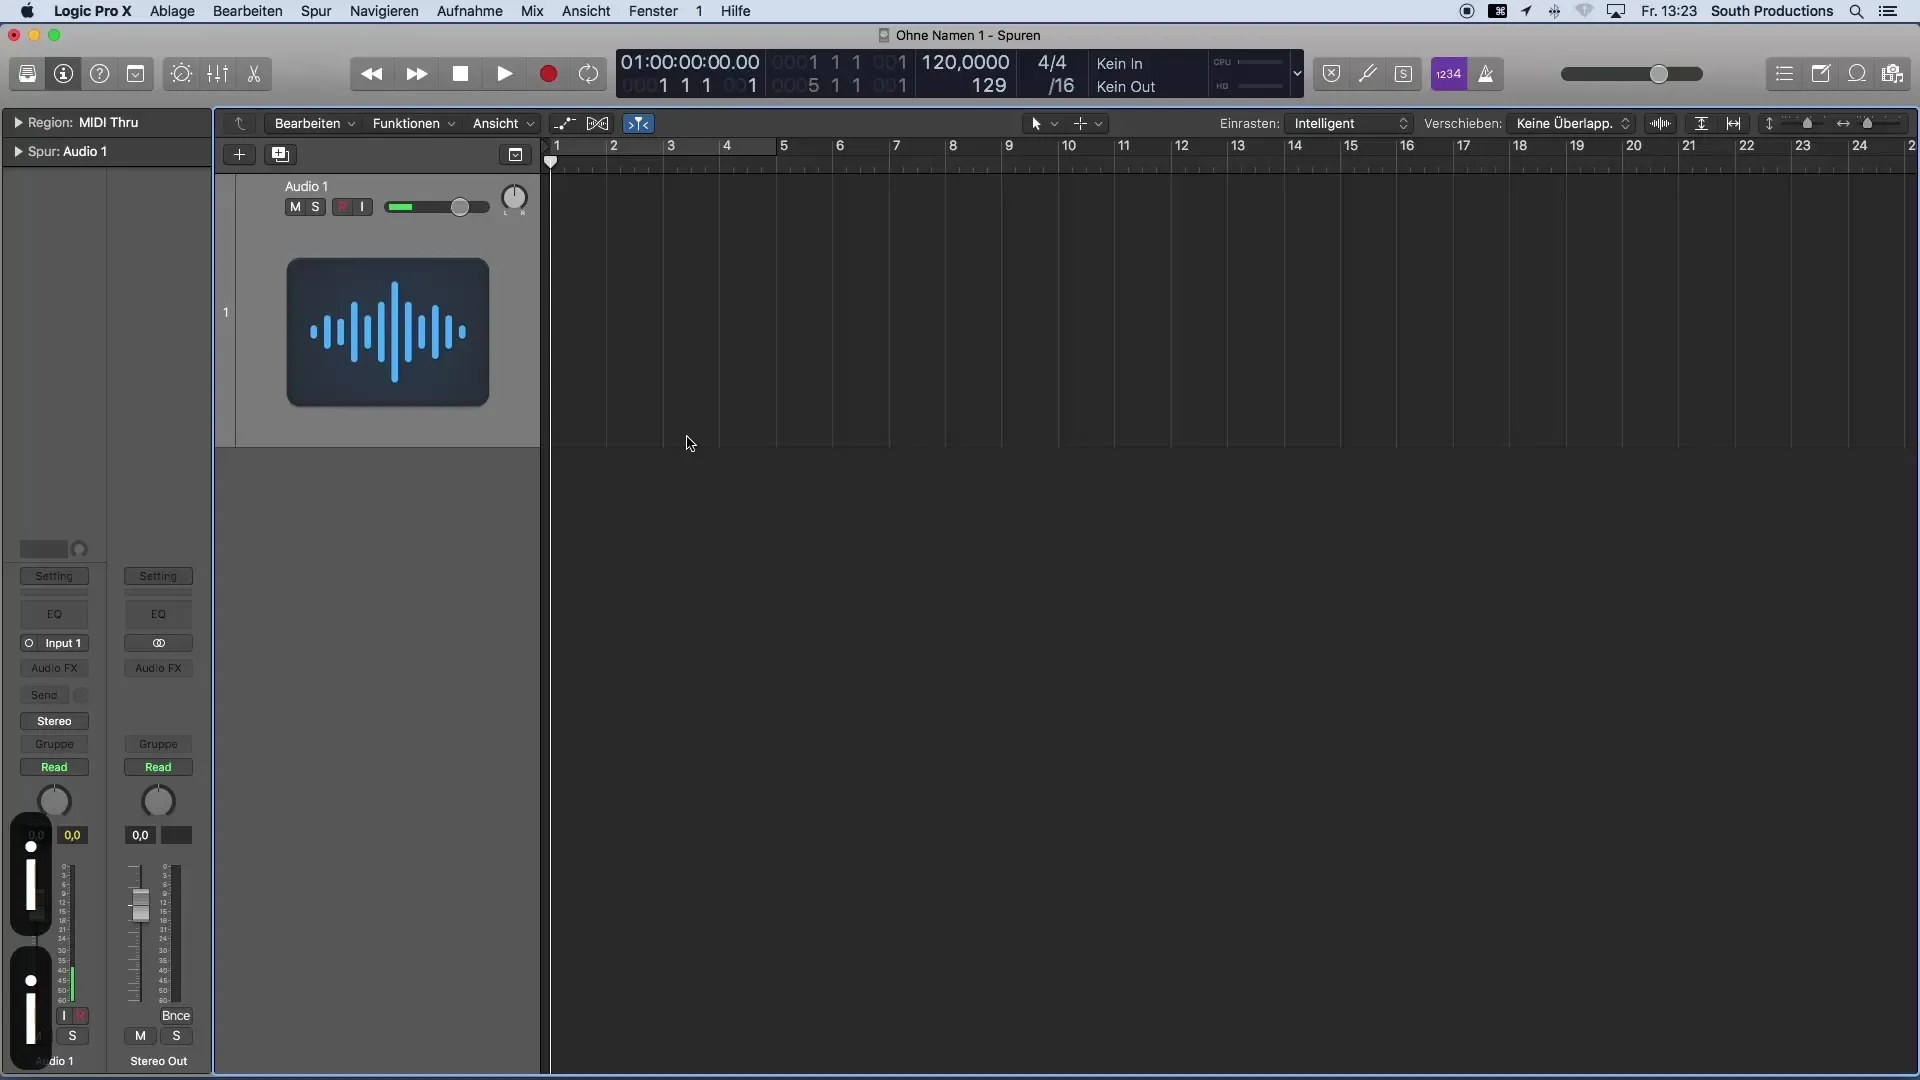Open the Tuner icon
The width and height of the screenshot is (1920, 1080).
point(1367,74)
